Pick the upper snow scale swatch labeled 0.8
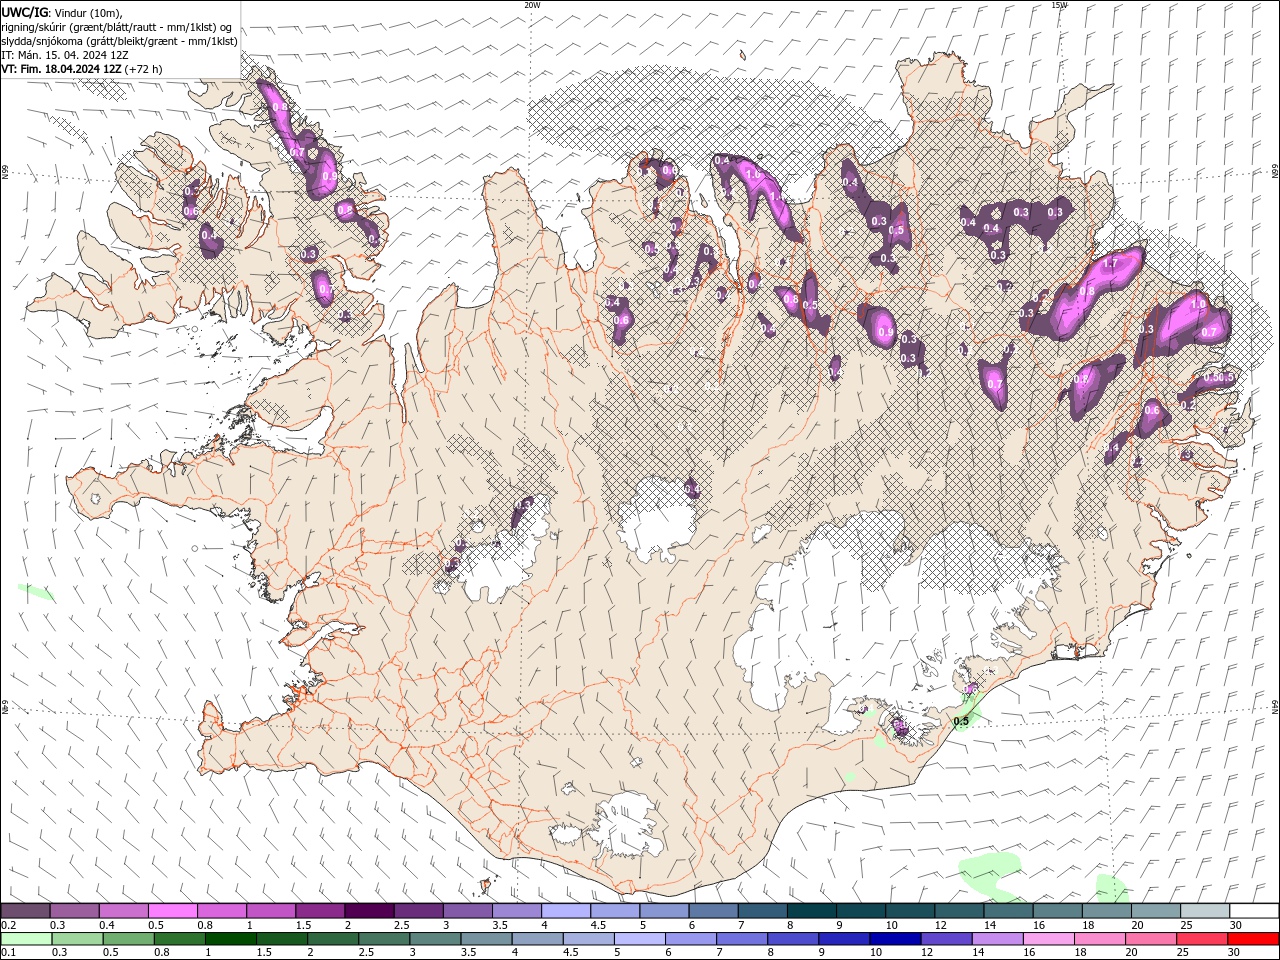 pos(222,910)
